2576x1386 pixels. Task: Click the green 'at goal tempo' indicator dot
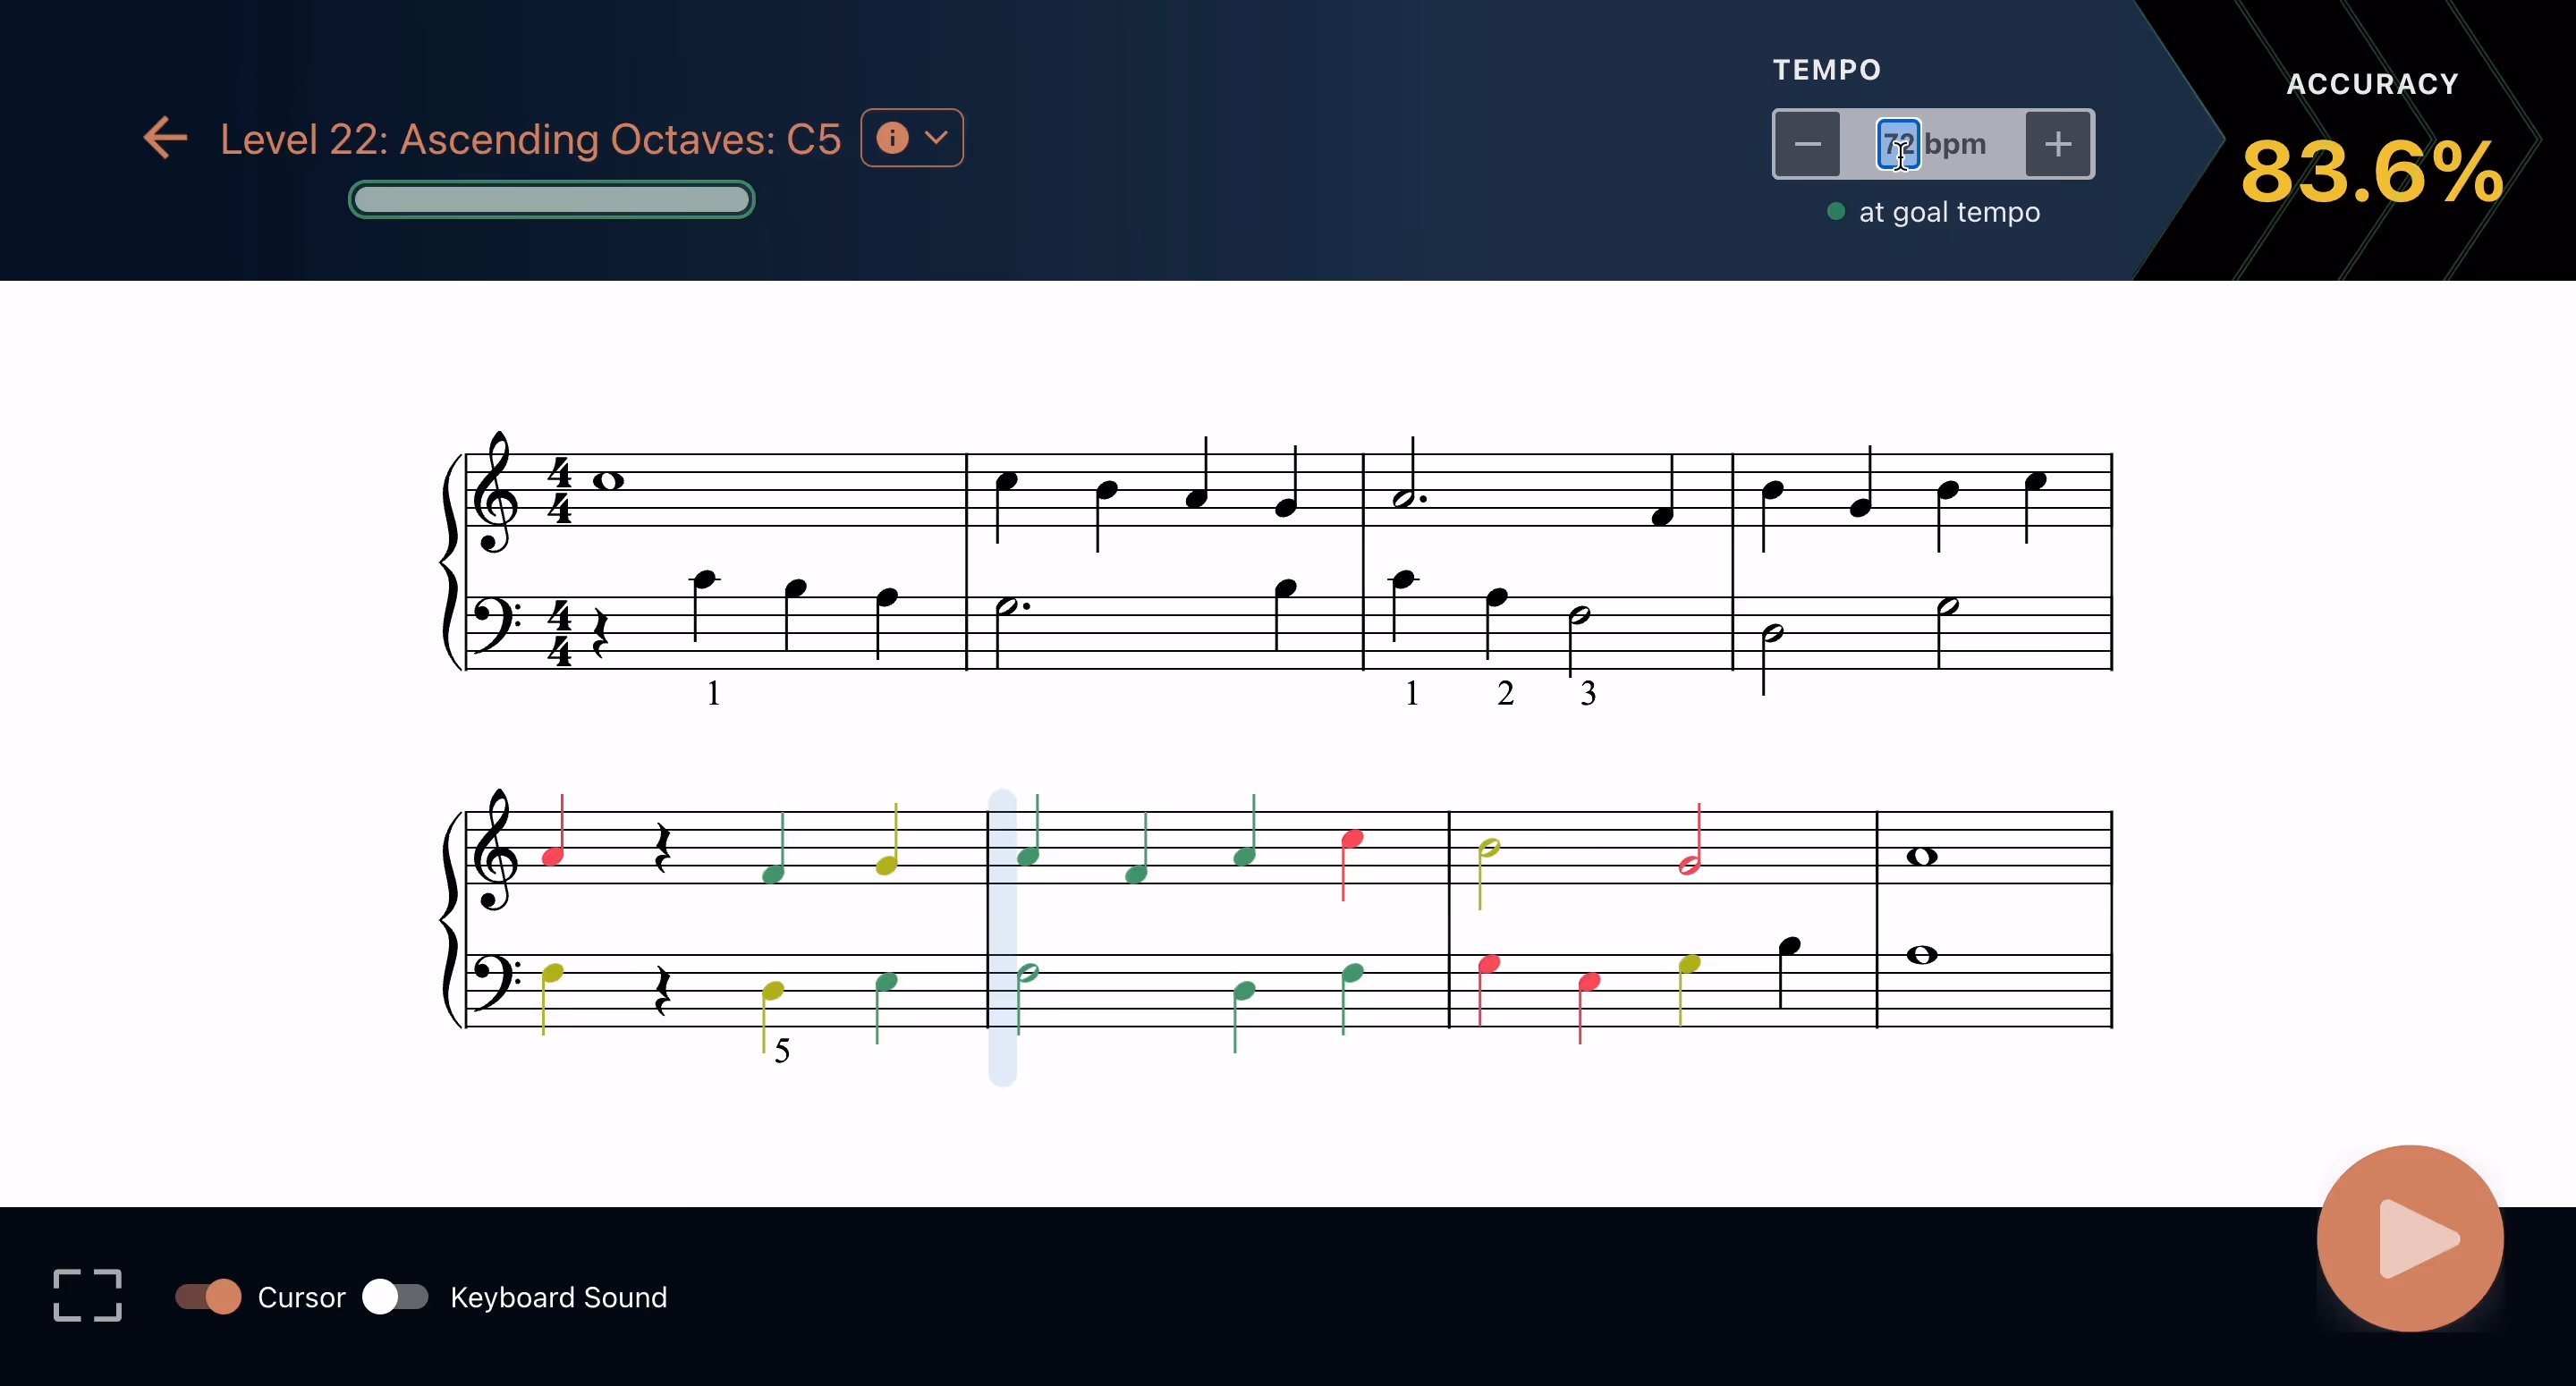[1835, 211]
